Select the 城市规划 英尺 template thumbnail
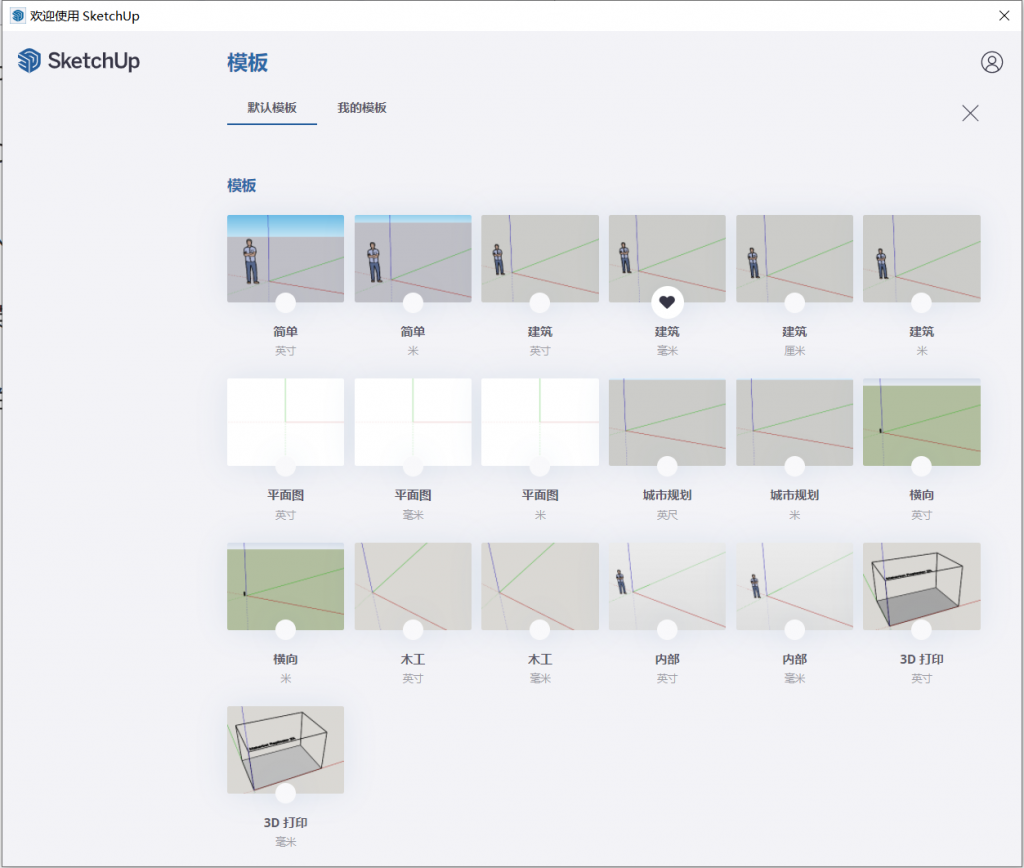The width and height of the screenshot is (1024, 868). coord(667,422)
